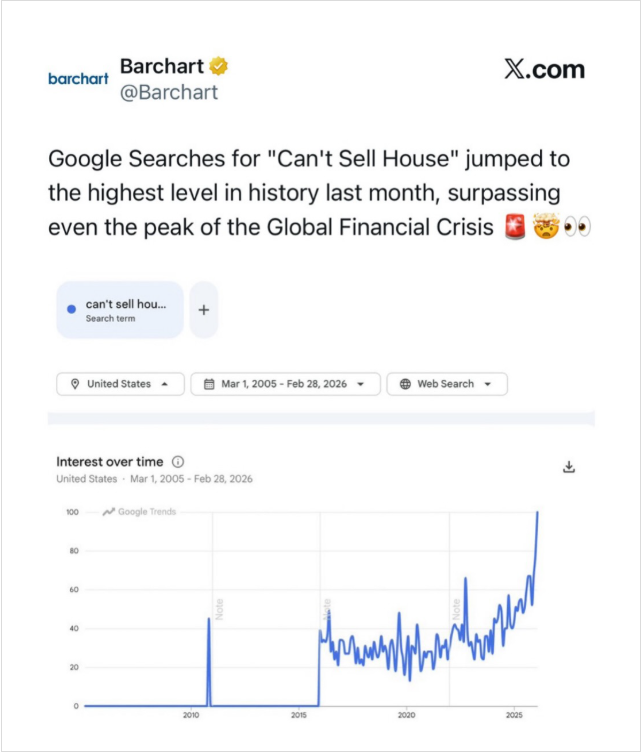Expand the United States dropdown arrow
The height and width of the screenshot is (752, 641).
(165, 384)
